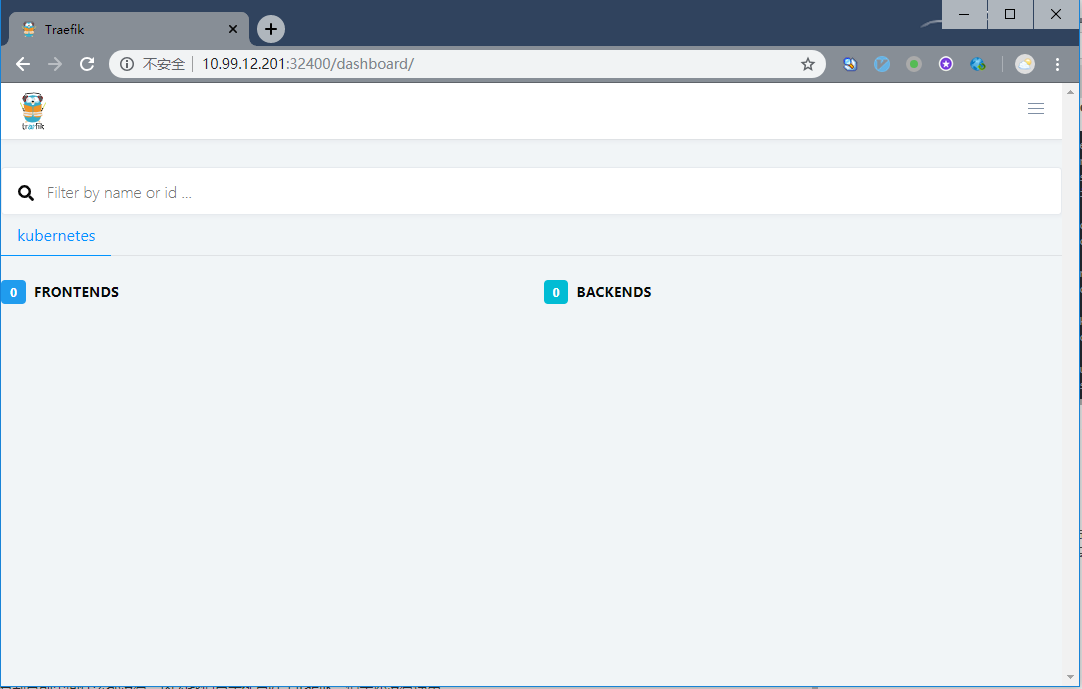
Task: Open Chrome's three-dot menu
Action: pos(1057,64)
